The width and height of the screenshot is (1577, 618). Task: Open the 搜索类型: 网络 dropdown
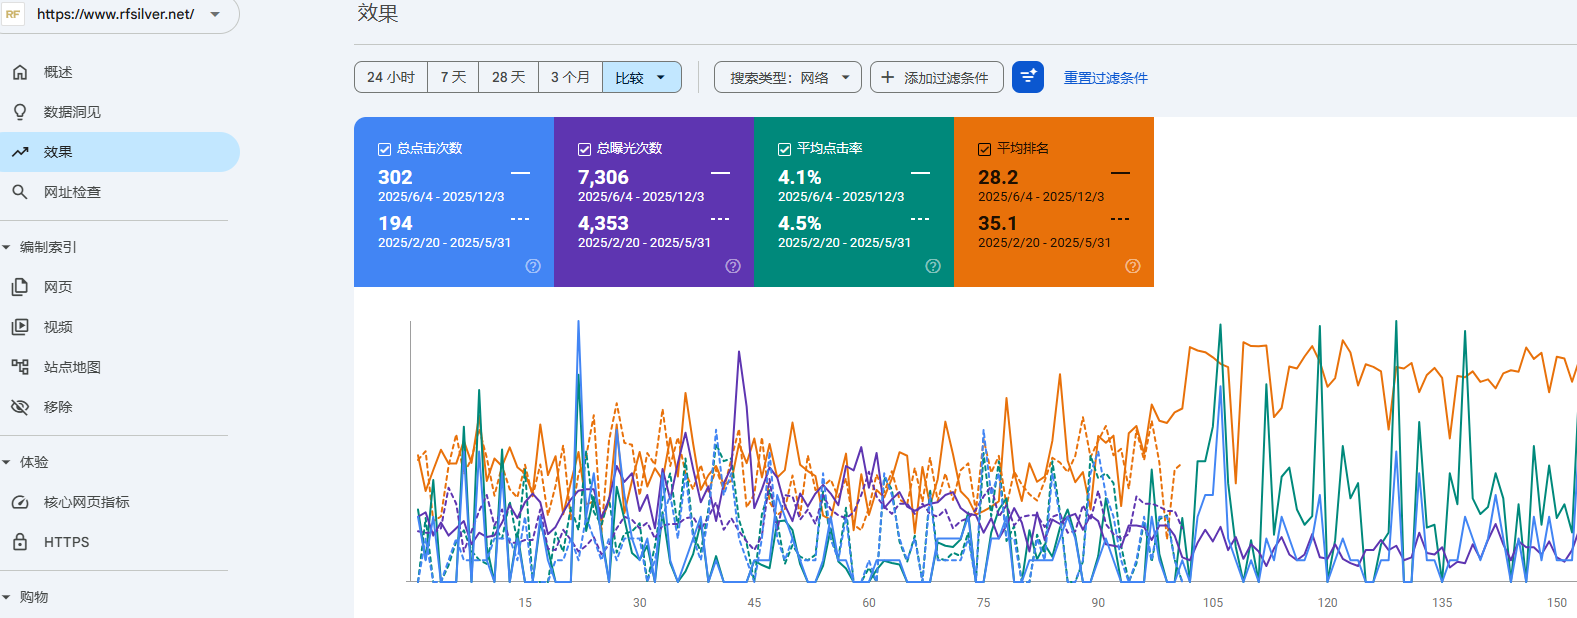pos(787,77)
